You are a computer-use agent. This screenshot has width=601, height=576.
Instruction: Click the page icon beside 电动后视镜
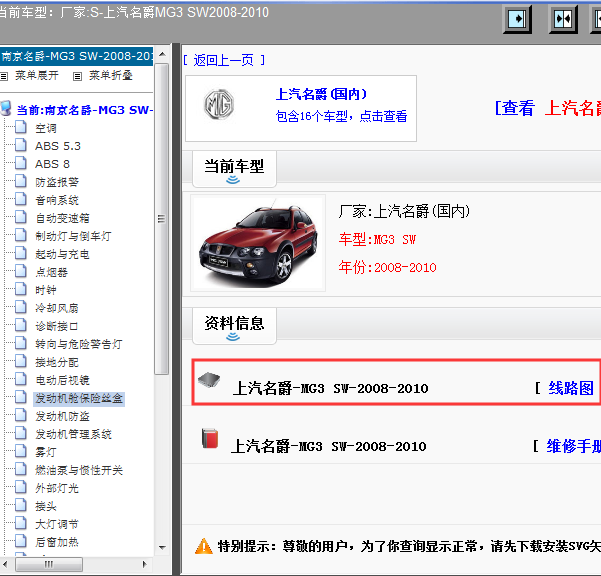21,379
